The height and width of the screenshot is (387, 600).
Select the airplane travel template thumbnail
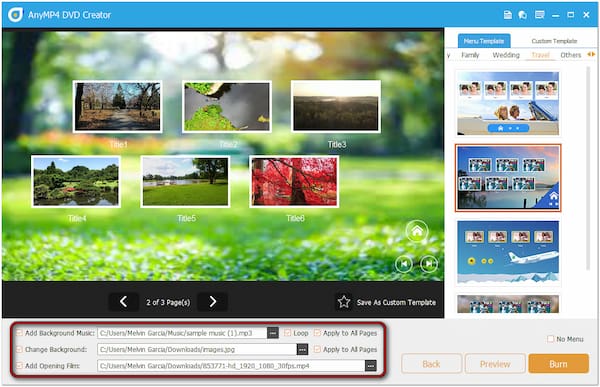pyautogui.click(x=508, y=253)
